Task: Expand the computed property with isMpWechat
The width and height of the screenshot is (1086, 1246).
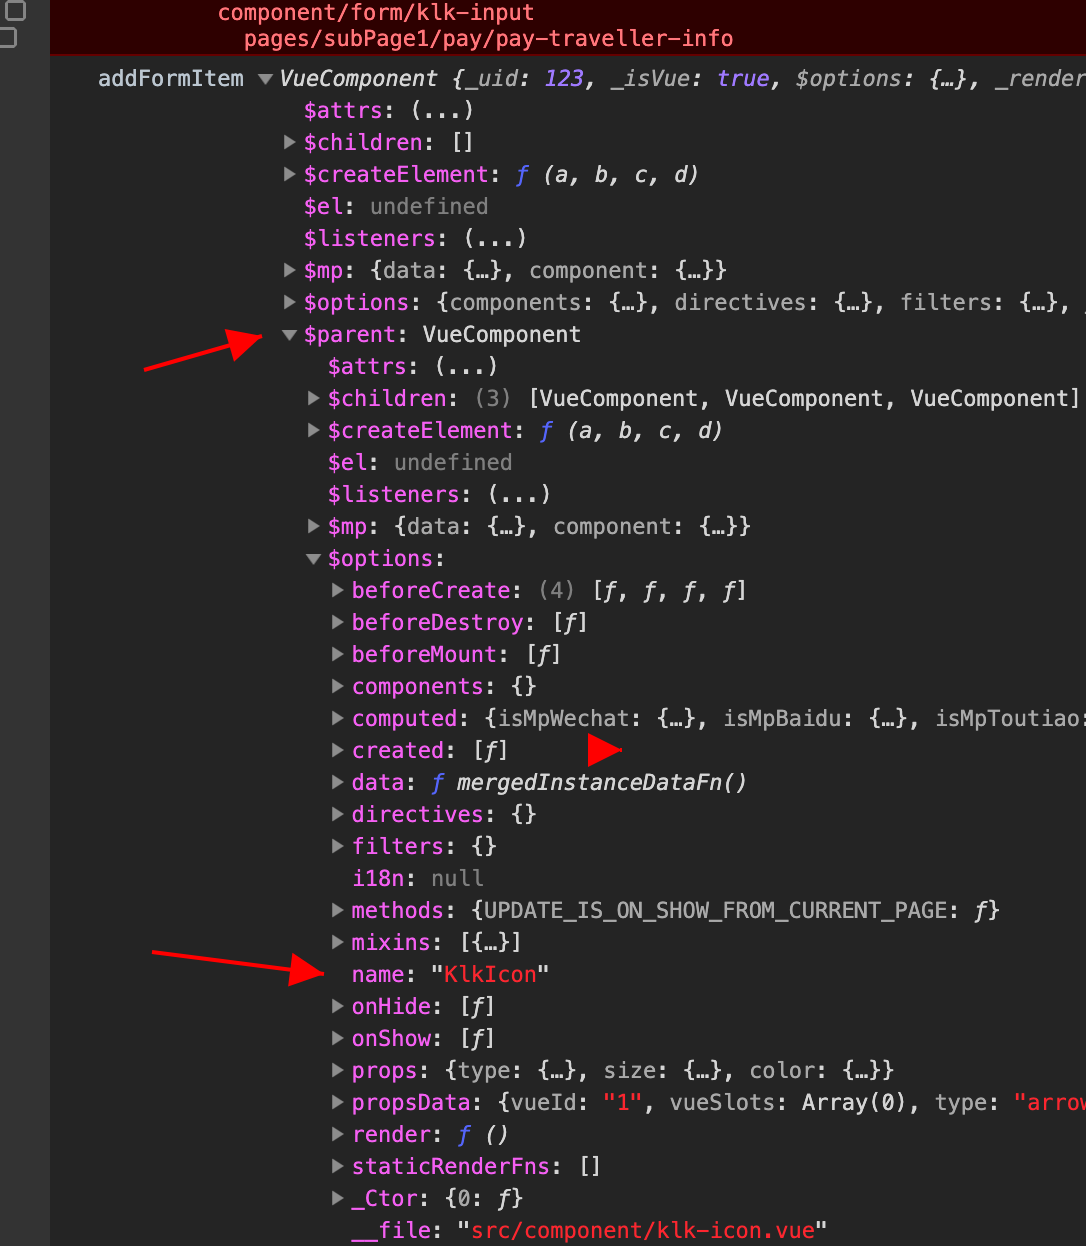Action: tap(338, 719)
